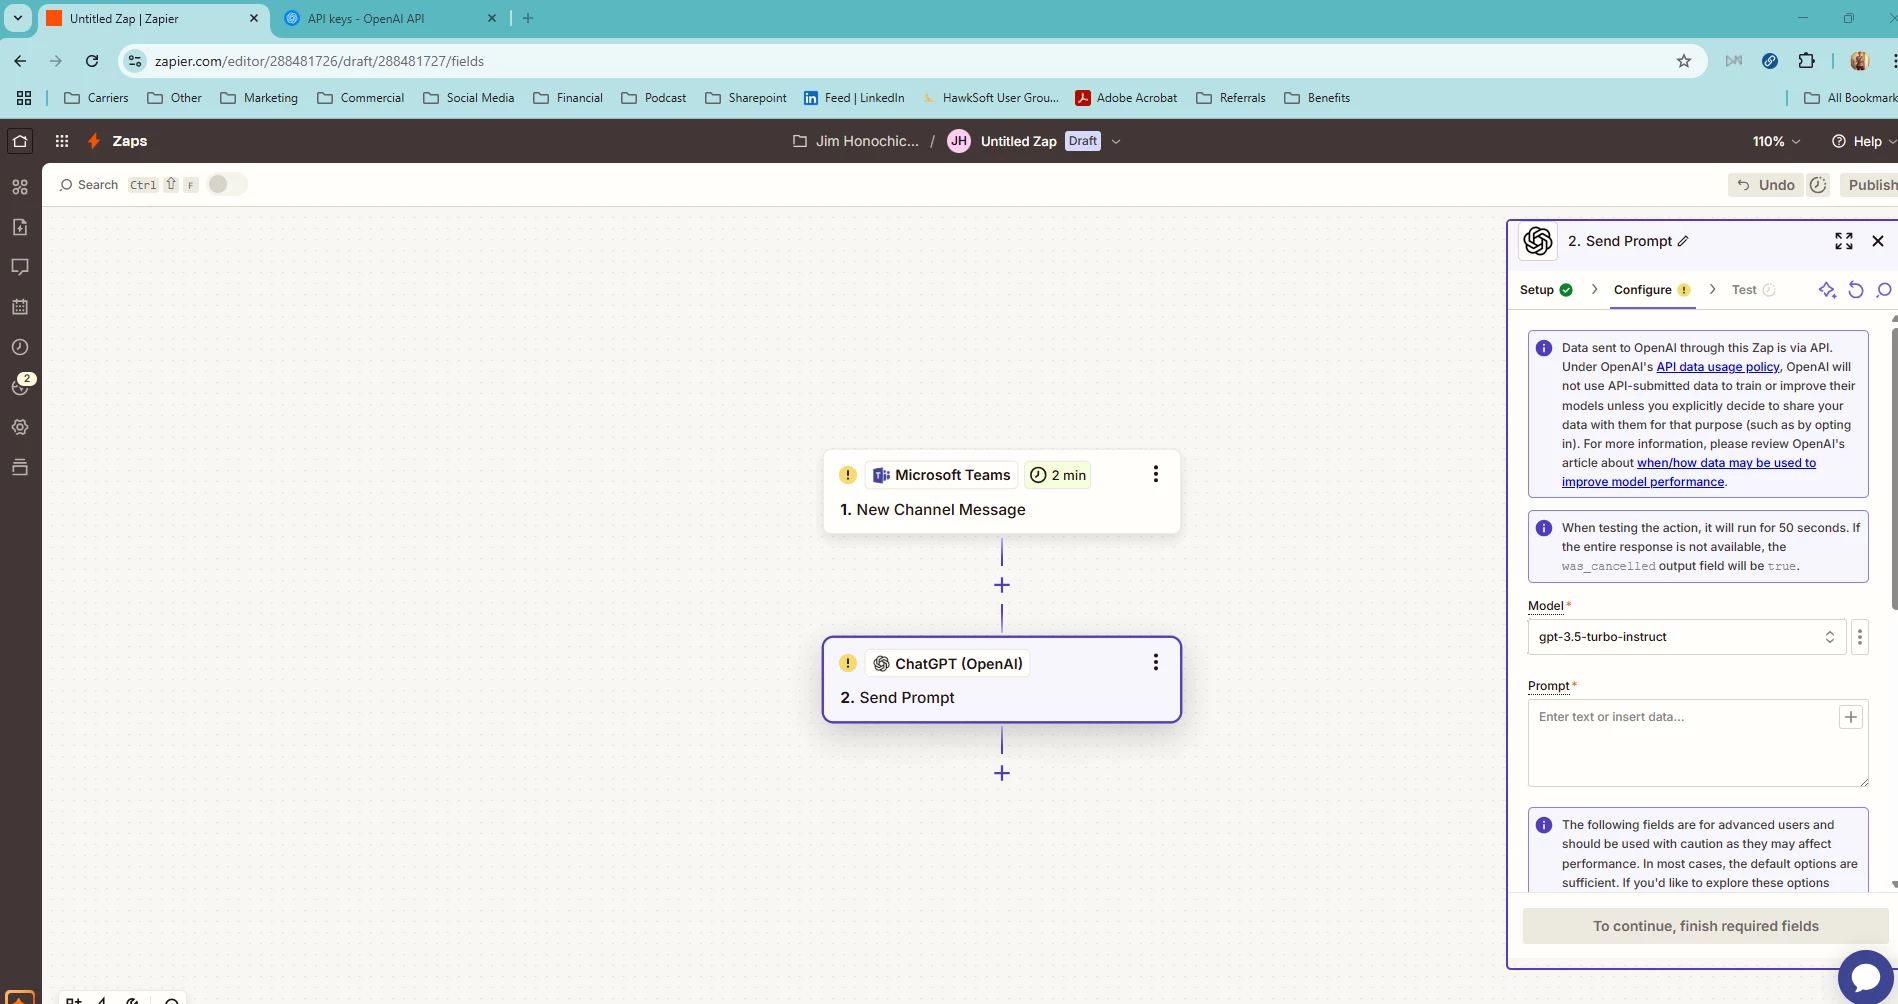Image resolution: width=1898 pixels, height=1004 pixels.
Task: Add a step below ChatGPT Send Prompt
Action: (1002, 773)
